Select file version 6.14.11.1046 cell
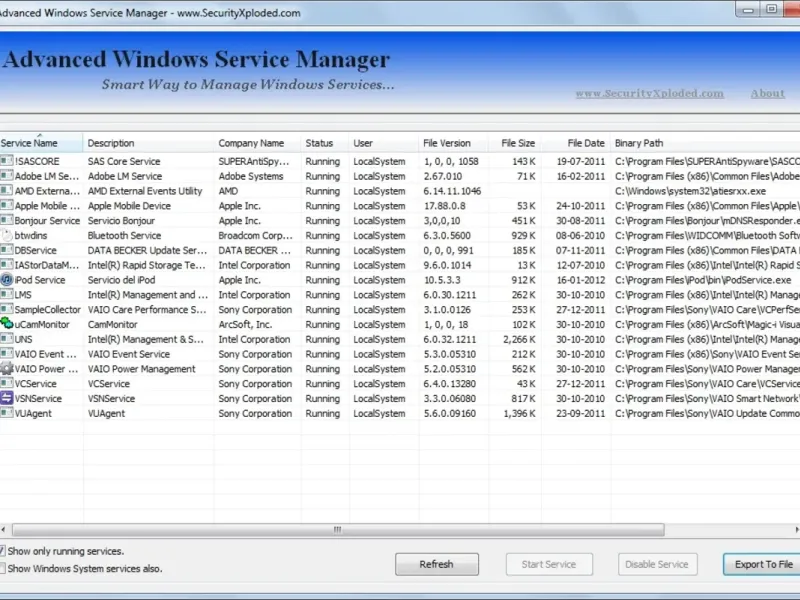Screen dimensions: 800x600 pos(452,191)
